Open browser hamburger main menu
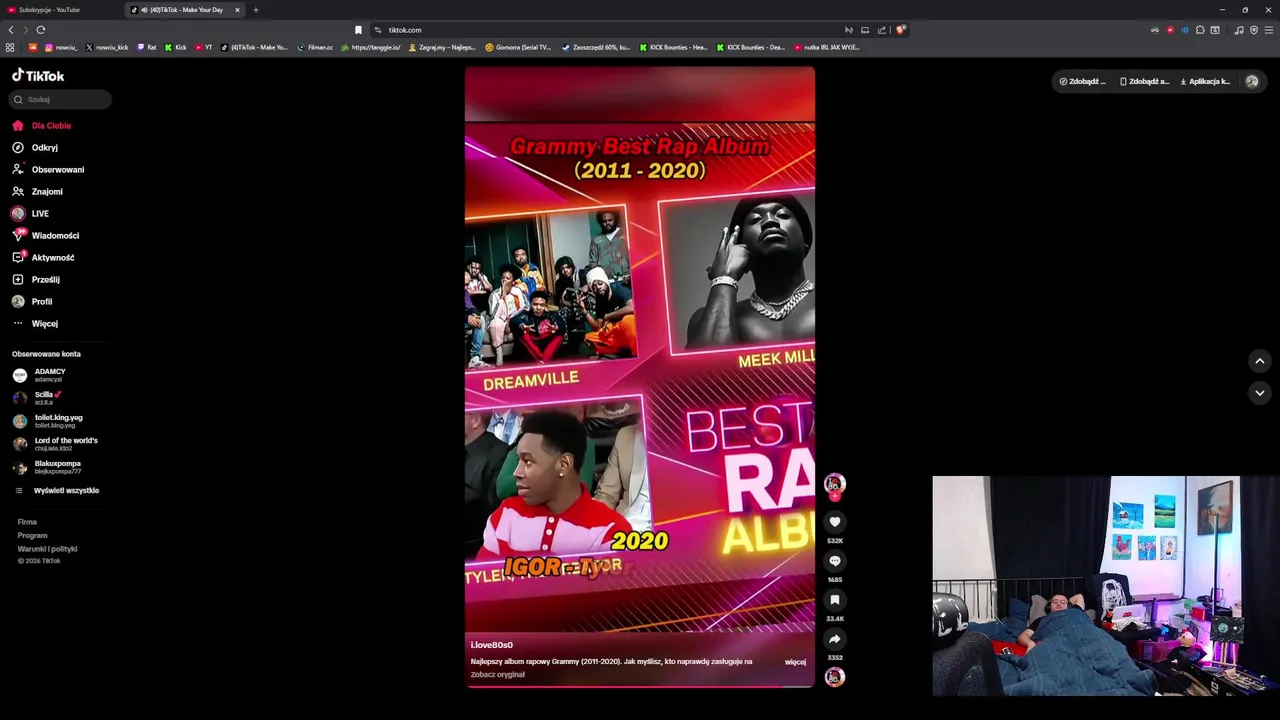 [1269, 30]
